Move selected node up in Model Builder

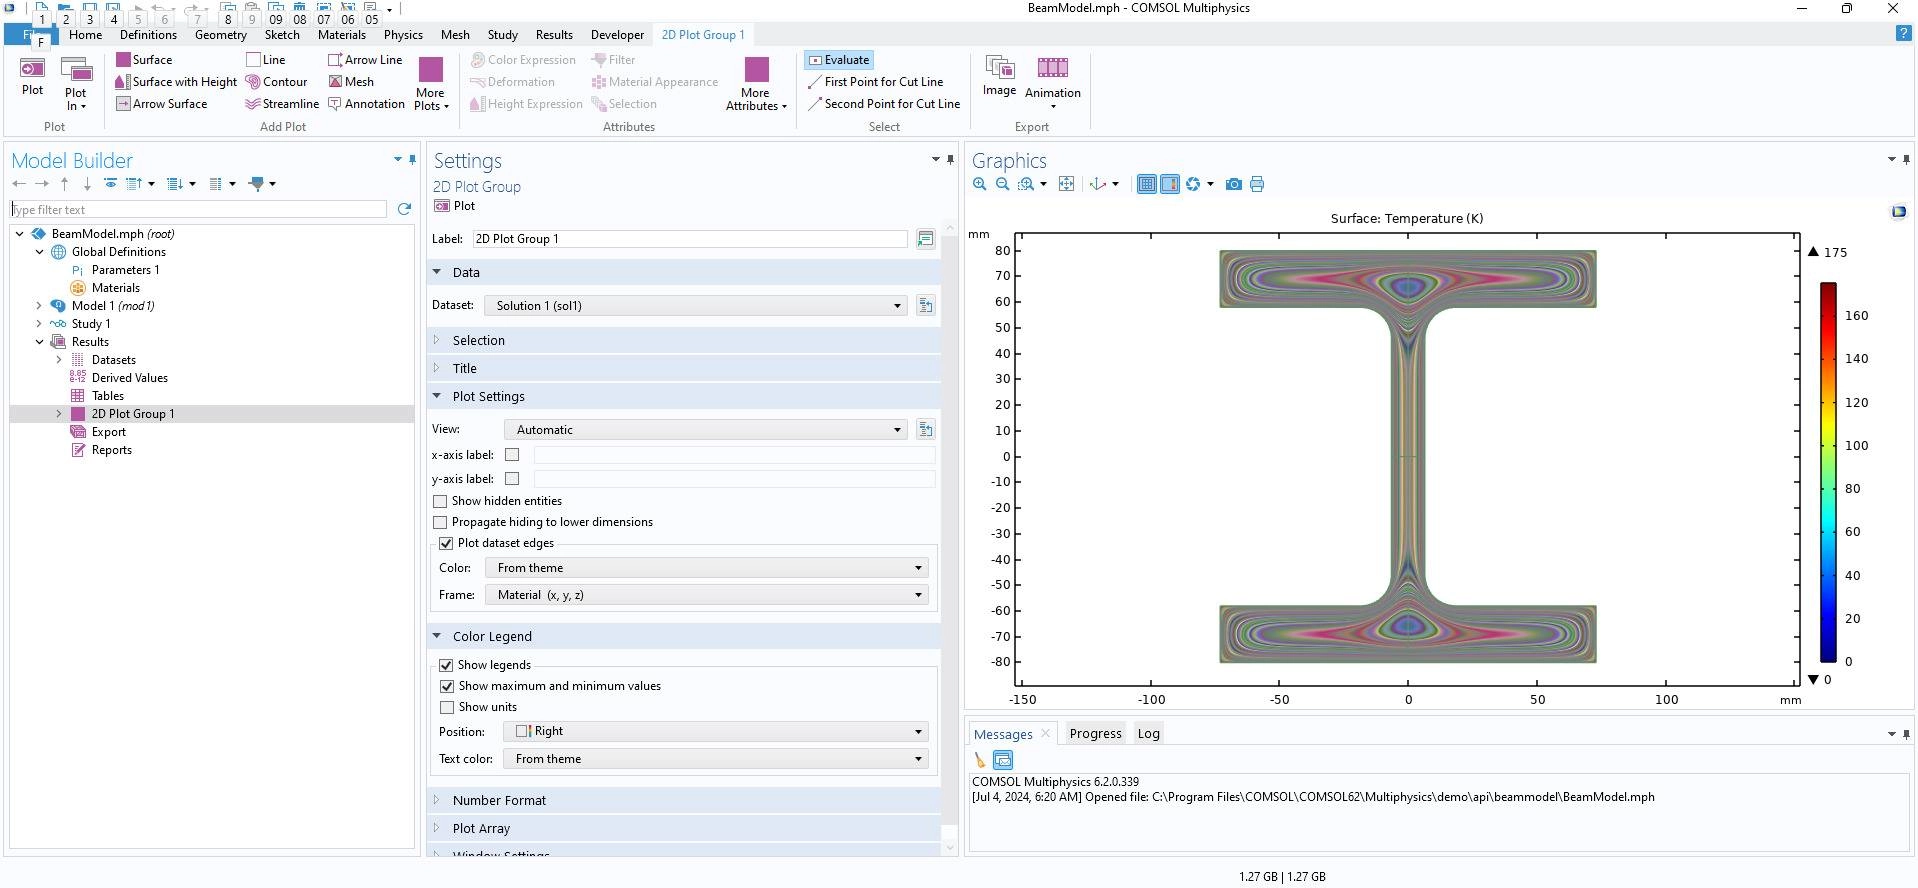point(64,184)
